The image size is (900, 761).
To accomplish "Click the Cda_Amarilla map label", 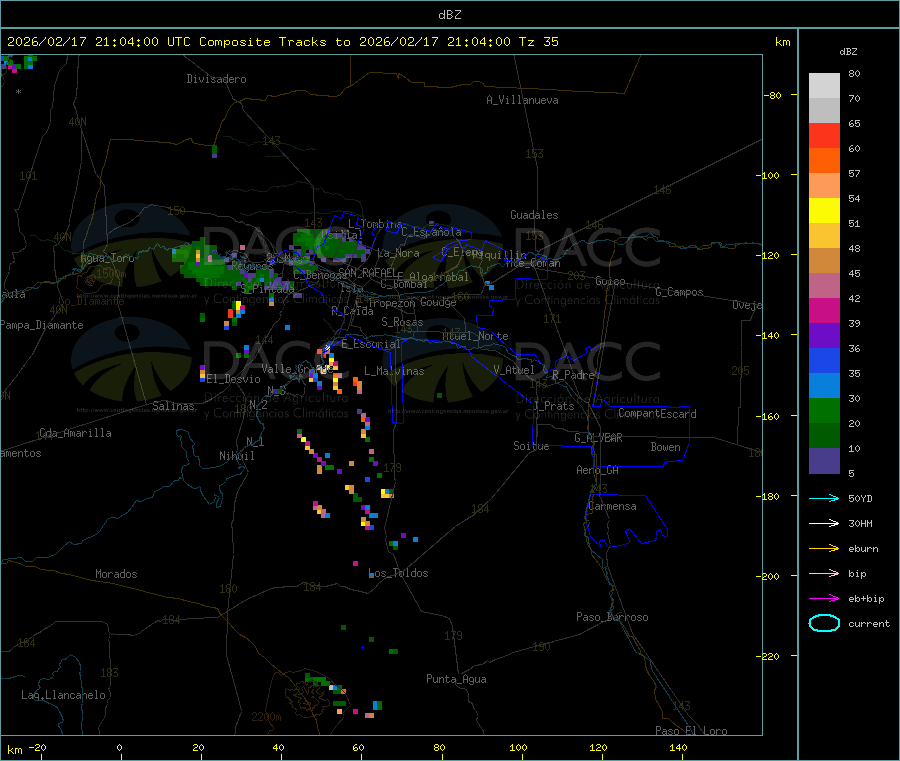I will (75, 433).
